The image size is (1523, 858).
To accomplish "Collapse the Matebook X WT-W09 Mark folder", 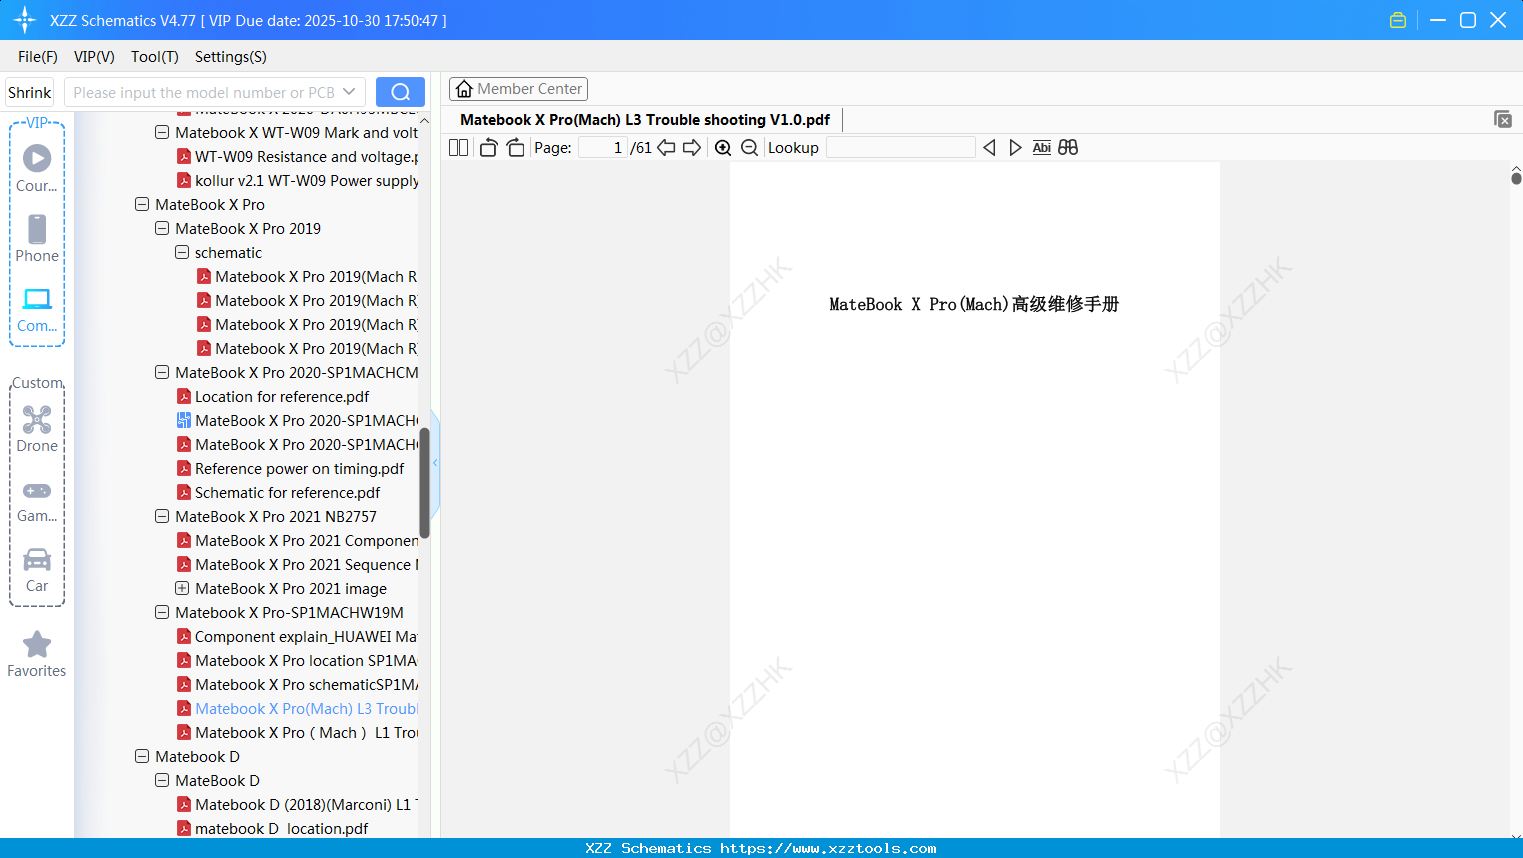I will (162, 132).
